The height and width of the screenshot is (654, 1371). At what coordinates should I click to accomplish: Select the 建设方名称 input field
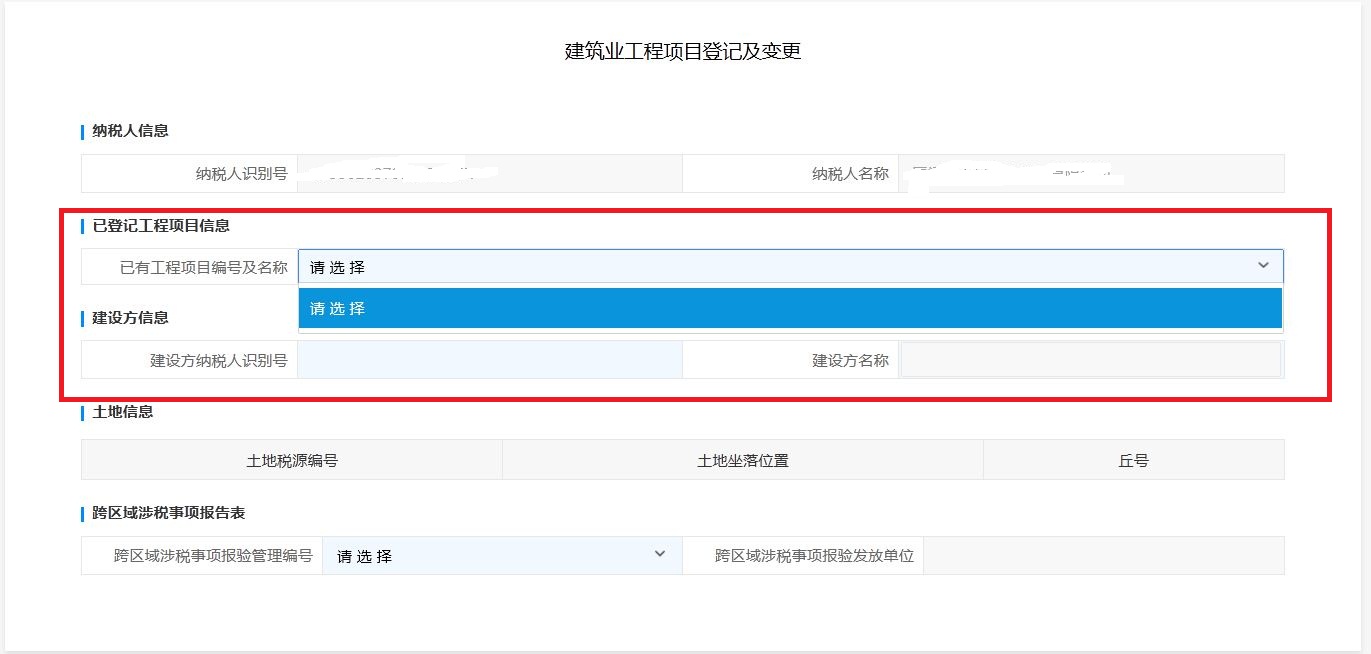pos(1090,359)
